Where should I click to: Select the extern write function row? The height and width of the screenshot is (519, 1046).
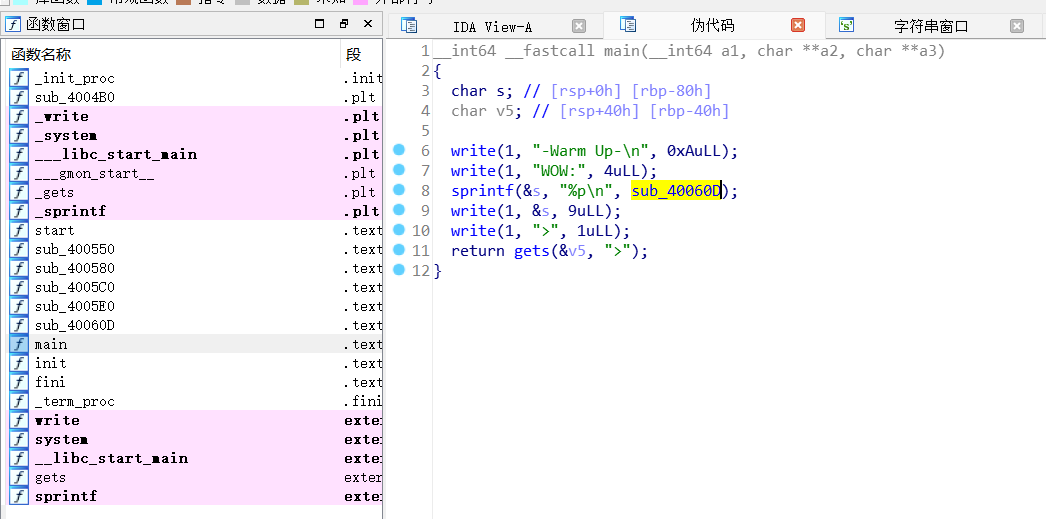(x=195, y=420)
